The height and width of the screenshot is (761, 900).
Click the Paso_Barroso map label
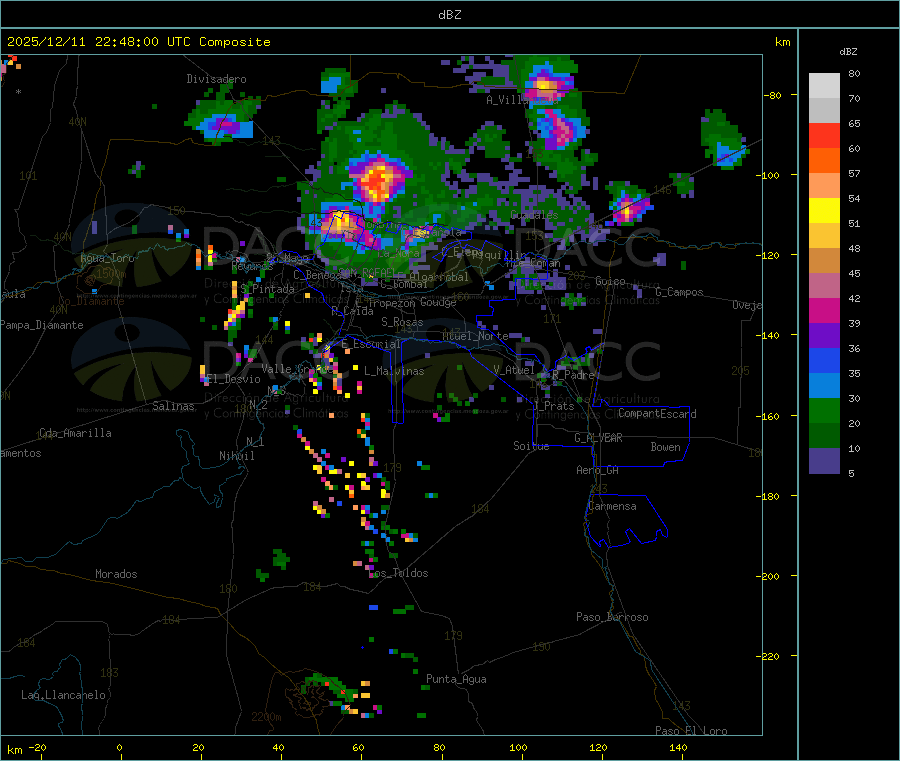tap(612, 617)
